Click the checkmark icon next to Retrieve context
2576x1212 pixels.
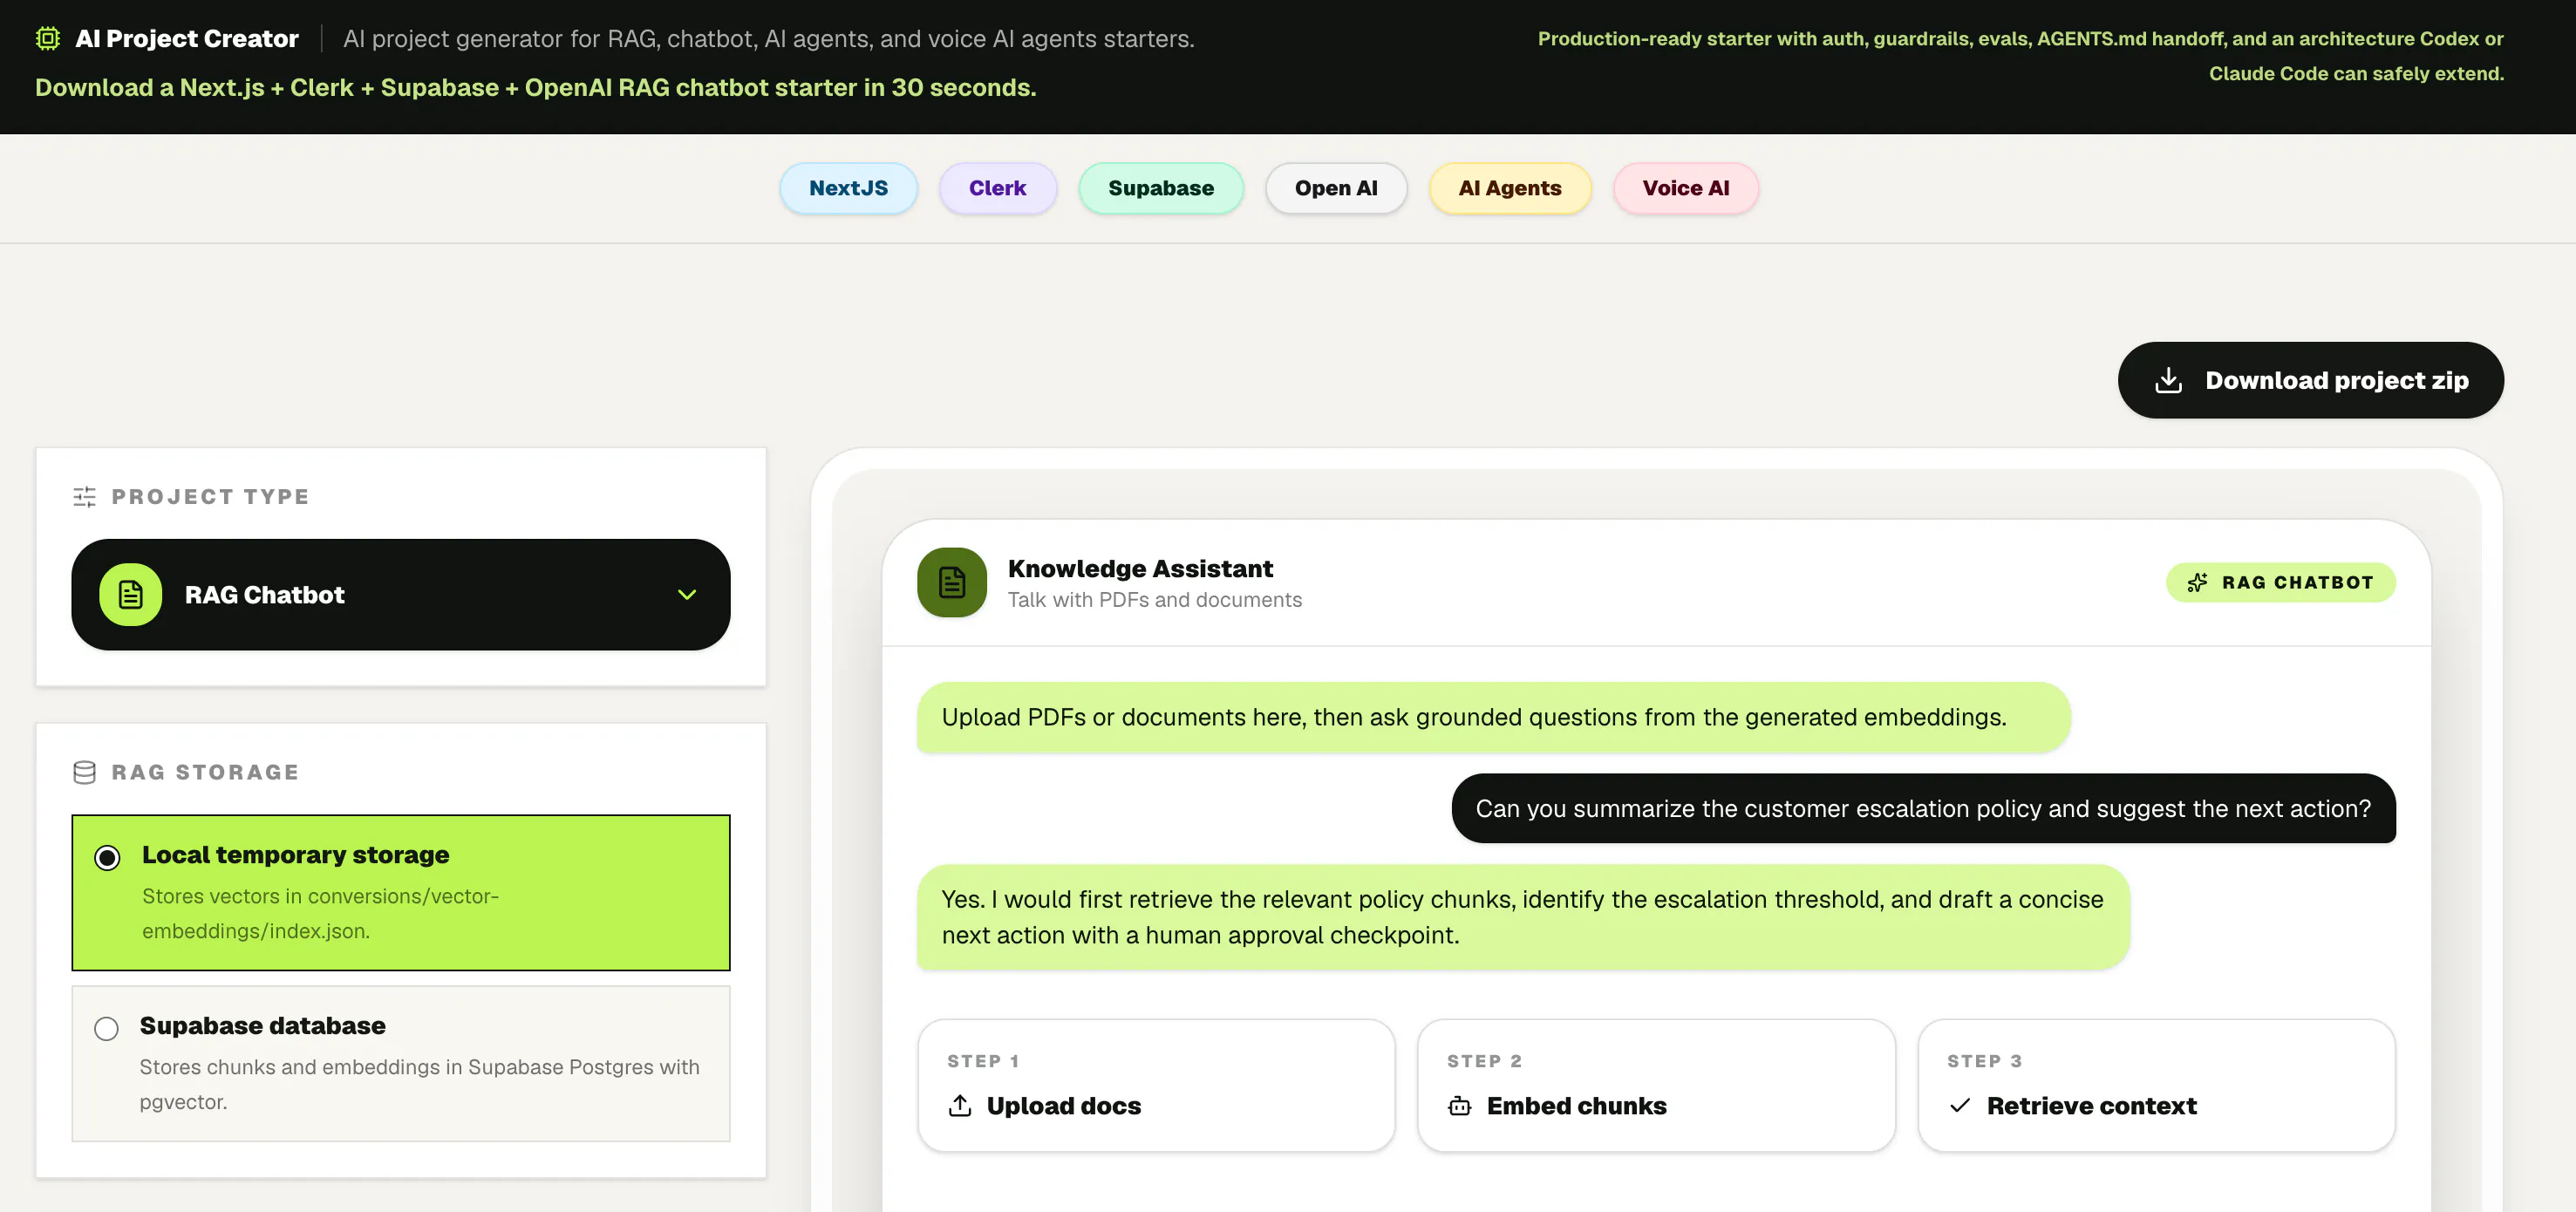(1960, 1105)
